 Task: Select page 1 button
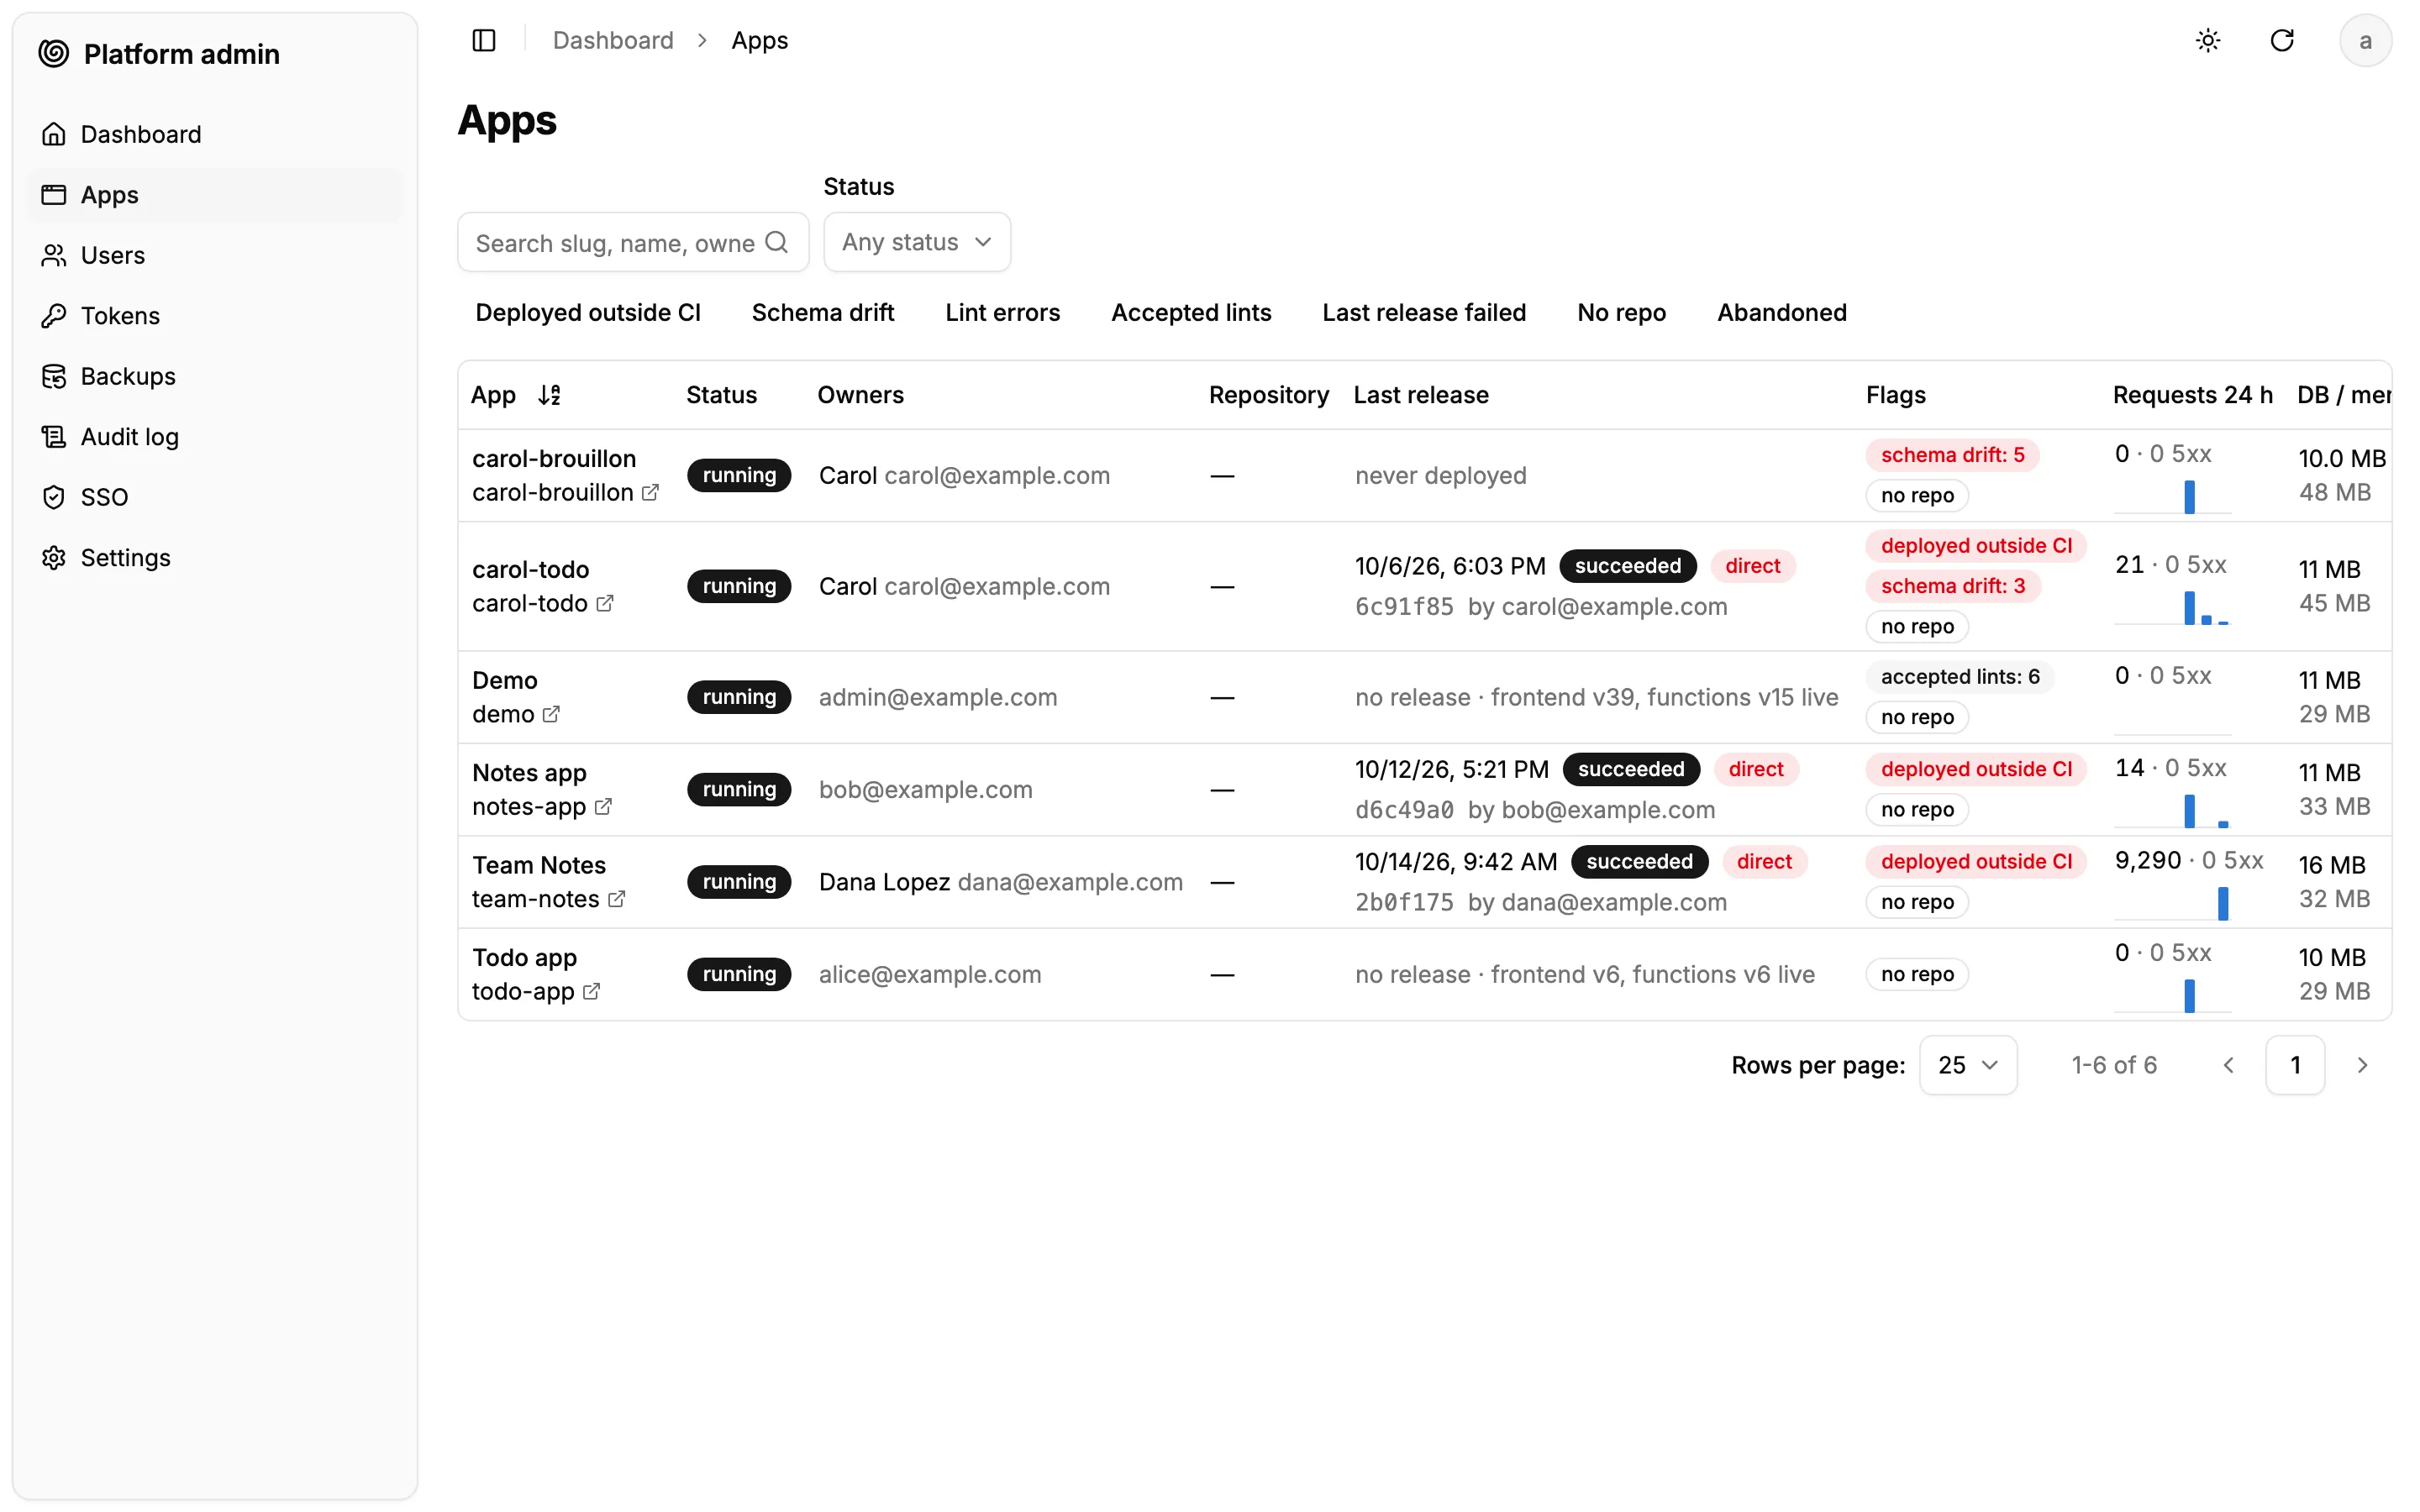(x=2295, y=1065)
